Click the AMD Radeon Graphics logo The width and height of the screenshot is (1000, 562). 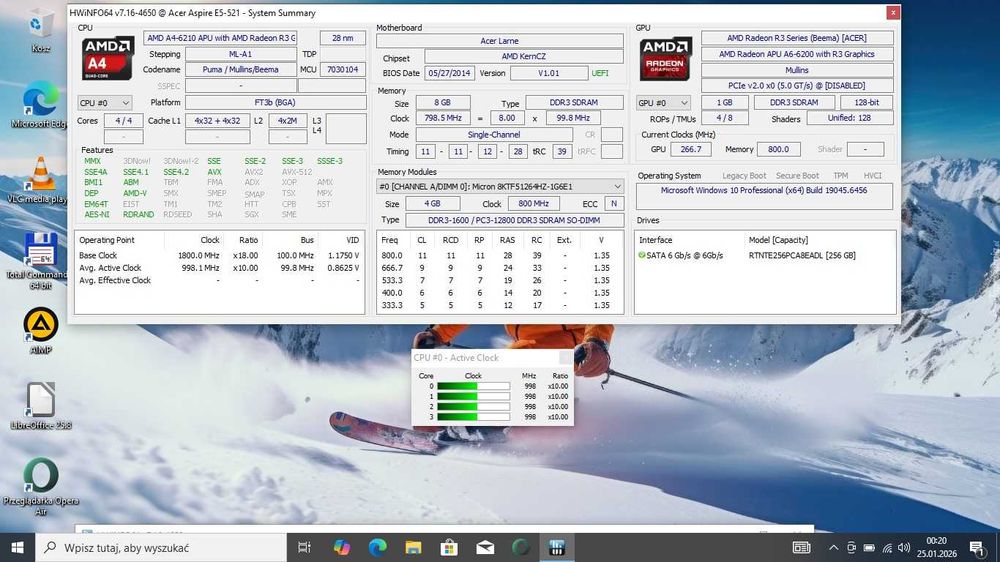click(x=665, y=58)
